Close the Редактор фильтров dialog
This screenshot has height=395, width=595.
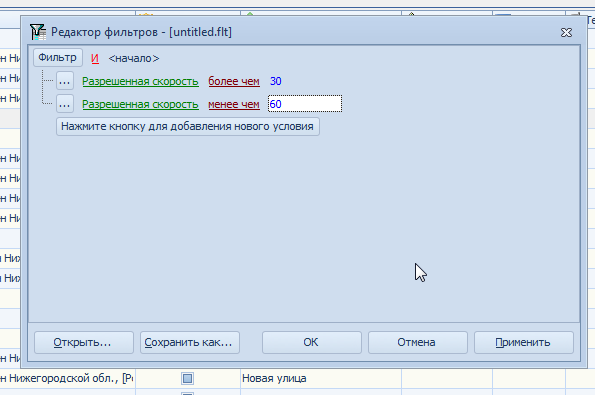click(x=566, y=33)
